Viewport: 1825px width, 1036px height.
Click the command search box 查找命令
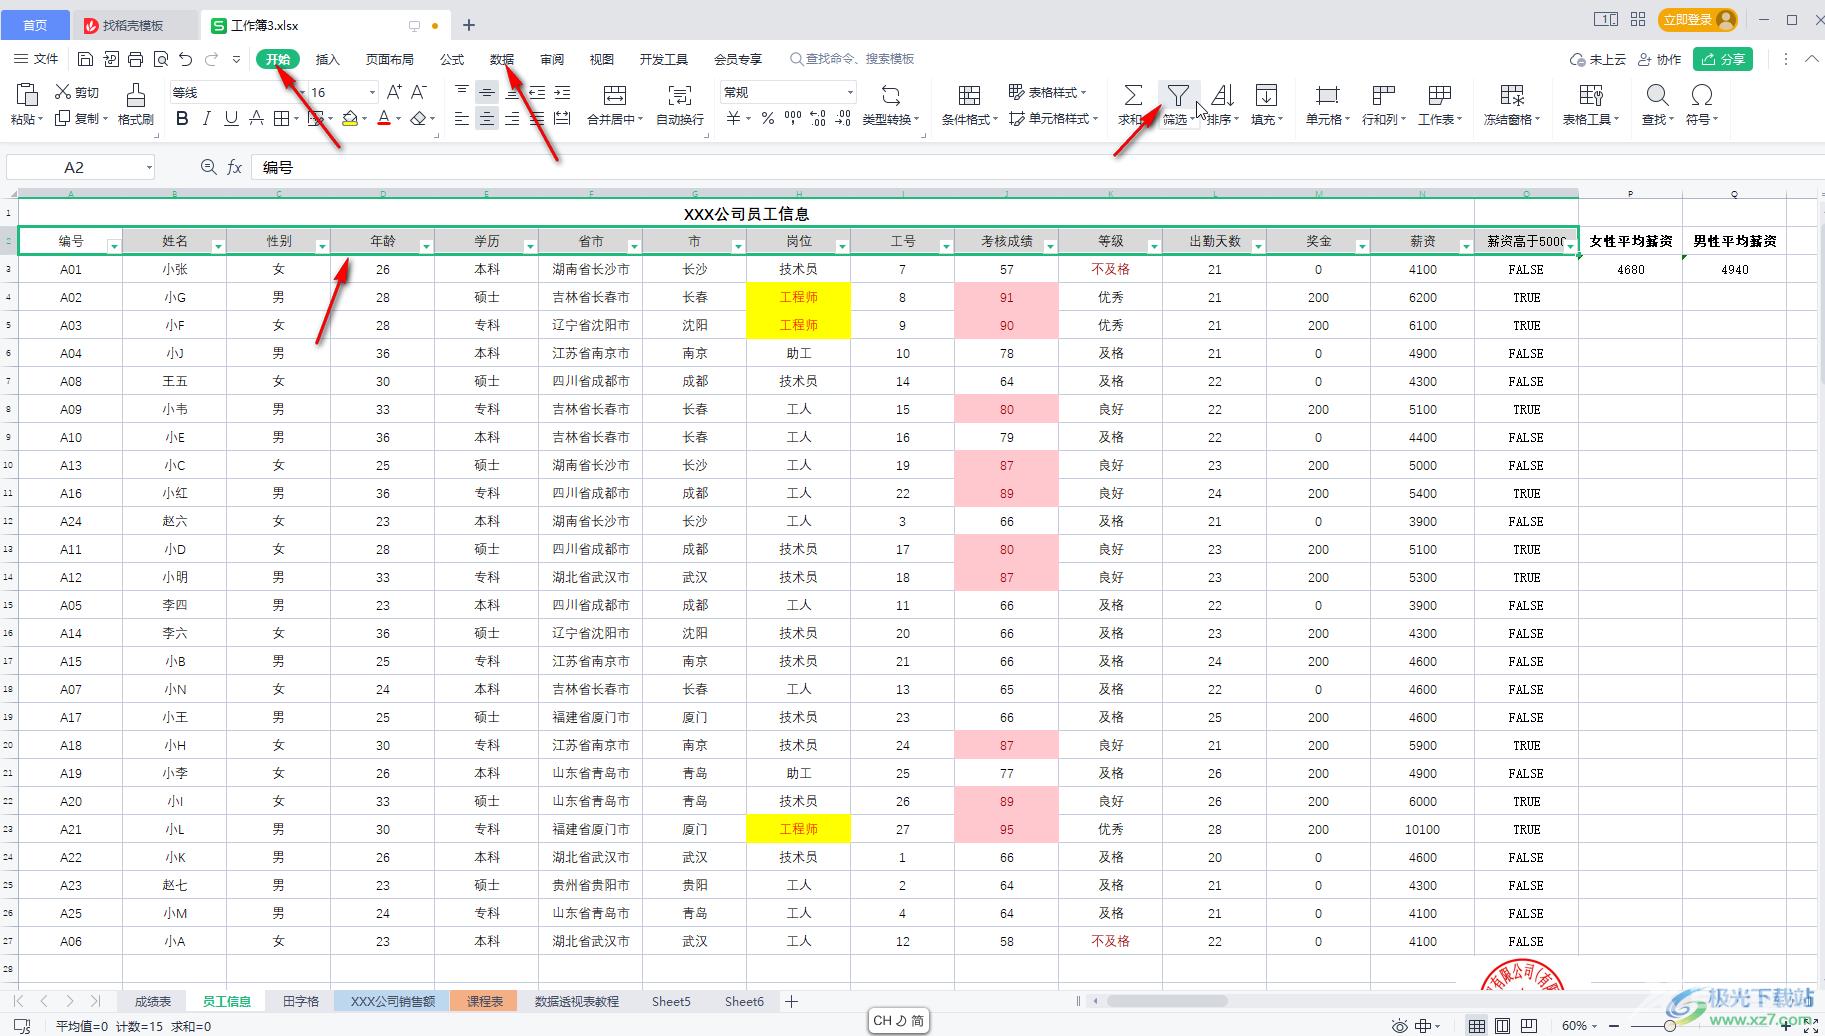[x=851, y=59]
